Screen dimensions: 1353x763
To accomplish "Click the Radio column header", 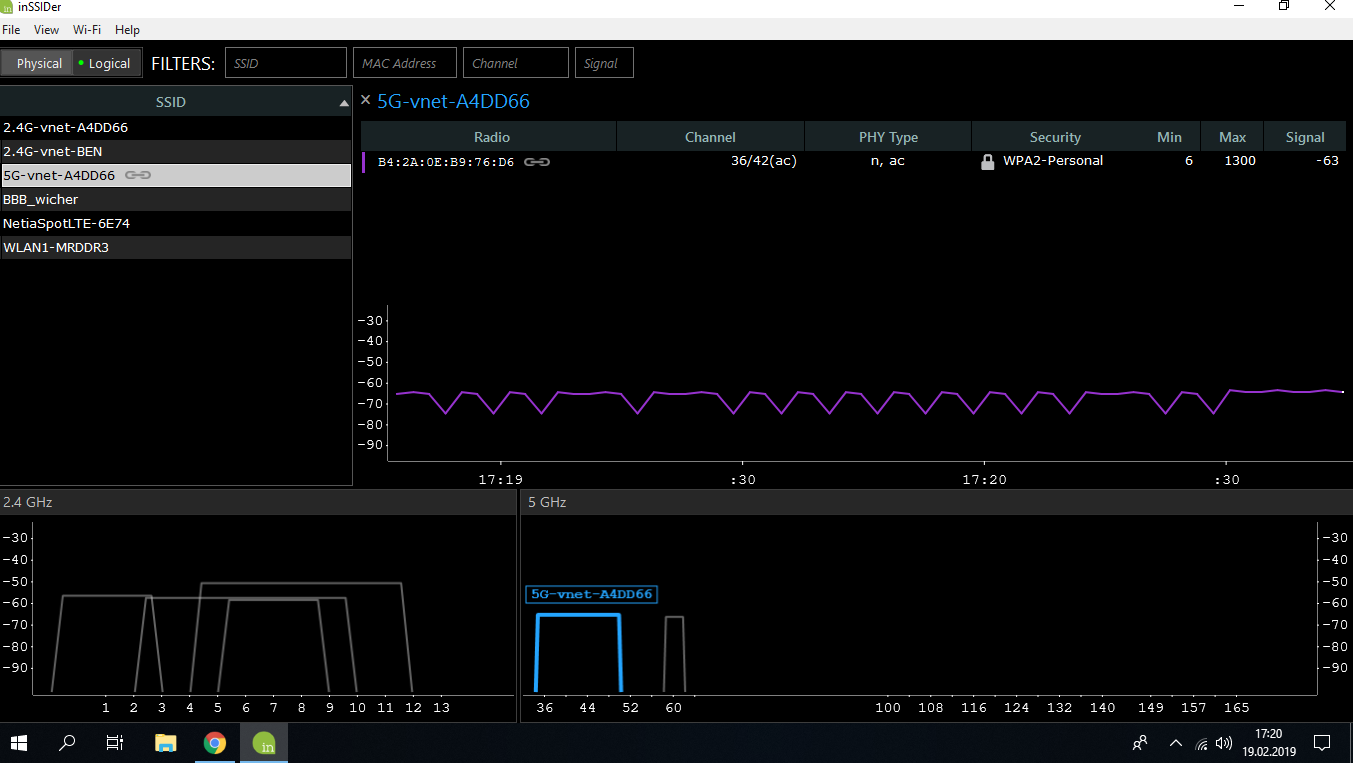I will (491, 137).
